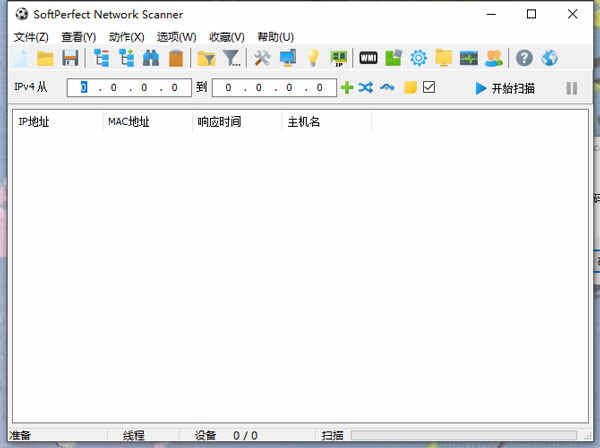Screen dimensions: 600x448
Task: Open the 收藏(V) menu
Action: tap(227, 37)
